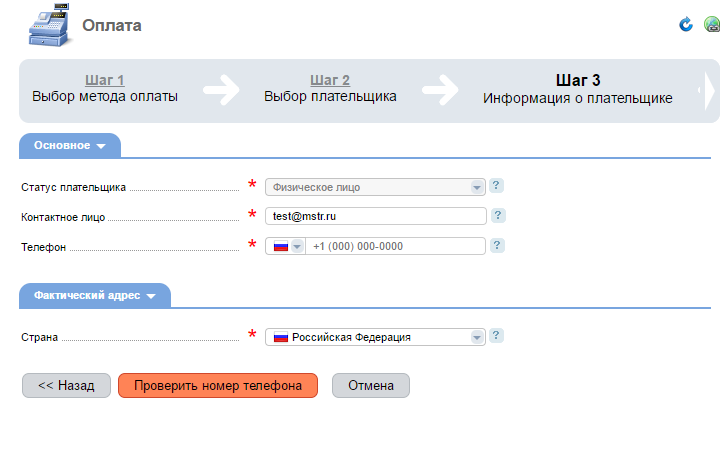
Task: Click the cash register payment icon
Action: click(50, 26)
